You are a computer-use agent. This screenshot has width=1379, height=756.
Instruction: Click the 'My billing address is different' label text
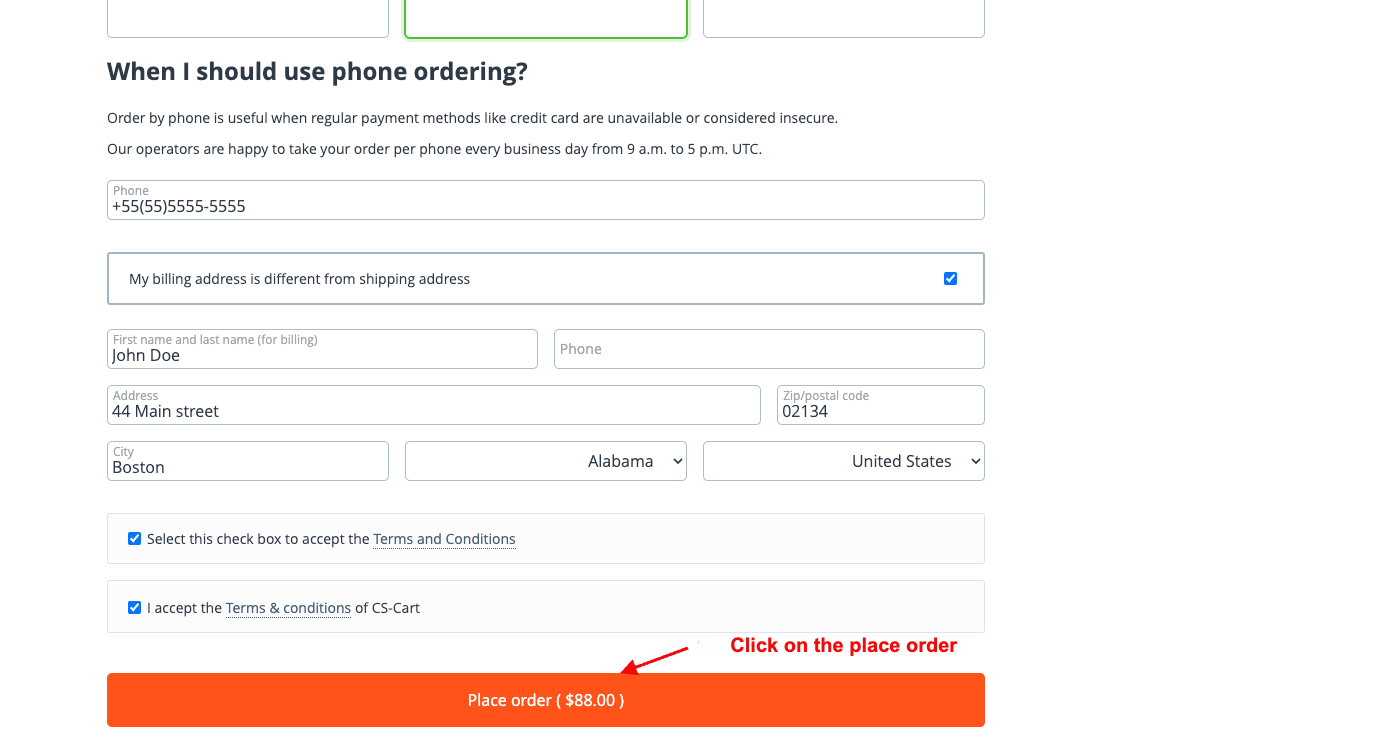pos(299,279)
